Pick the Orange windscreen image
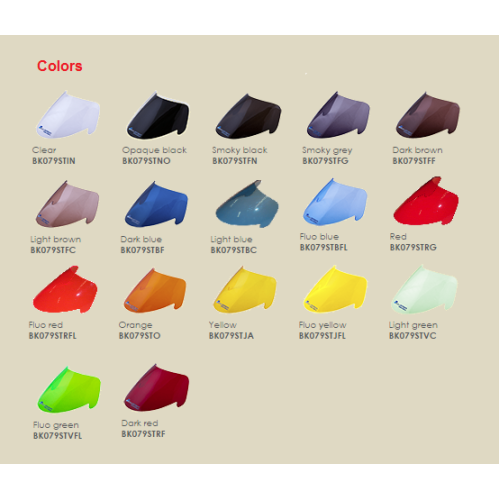The height and width of the screenshot is (500, 500). pyautogui.click(x=155, y=291)
